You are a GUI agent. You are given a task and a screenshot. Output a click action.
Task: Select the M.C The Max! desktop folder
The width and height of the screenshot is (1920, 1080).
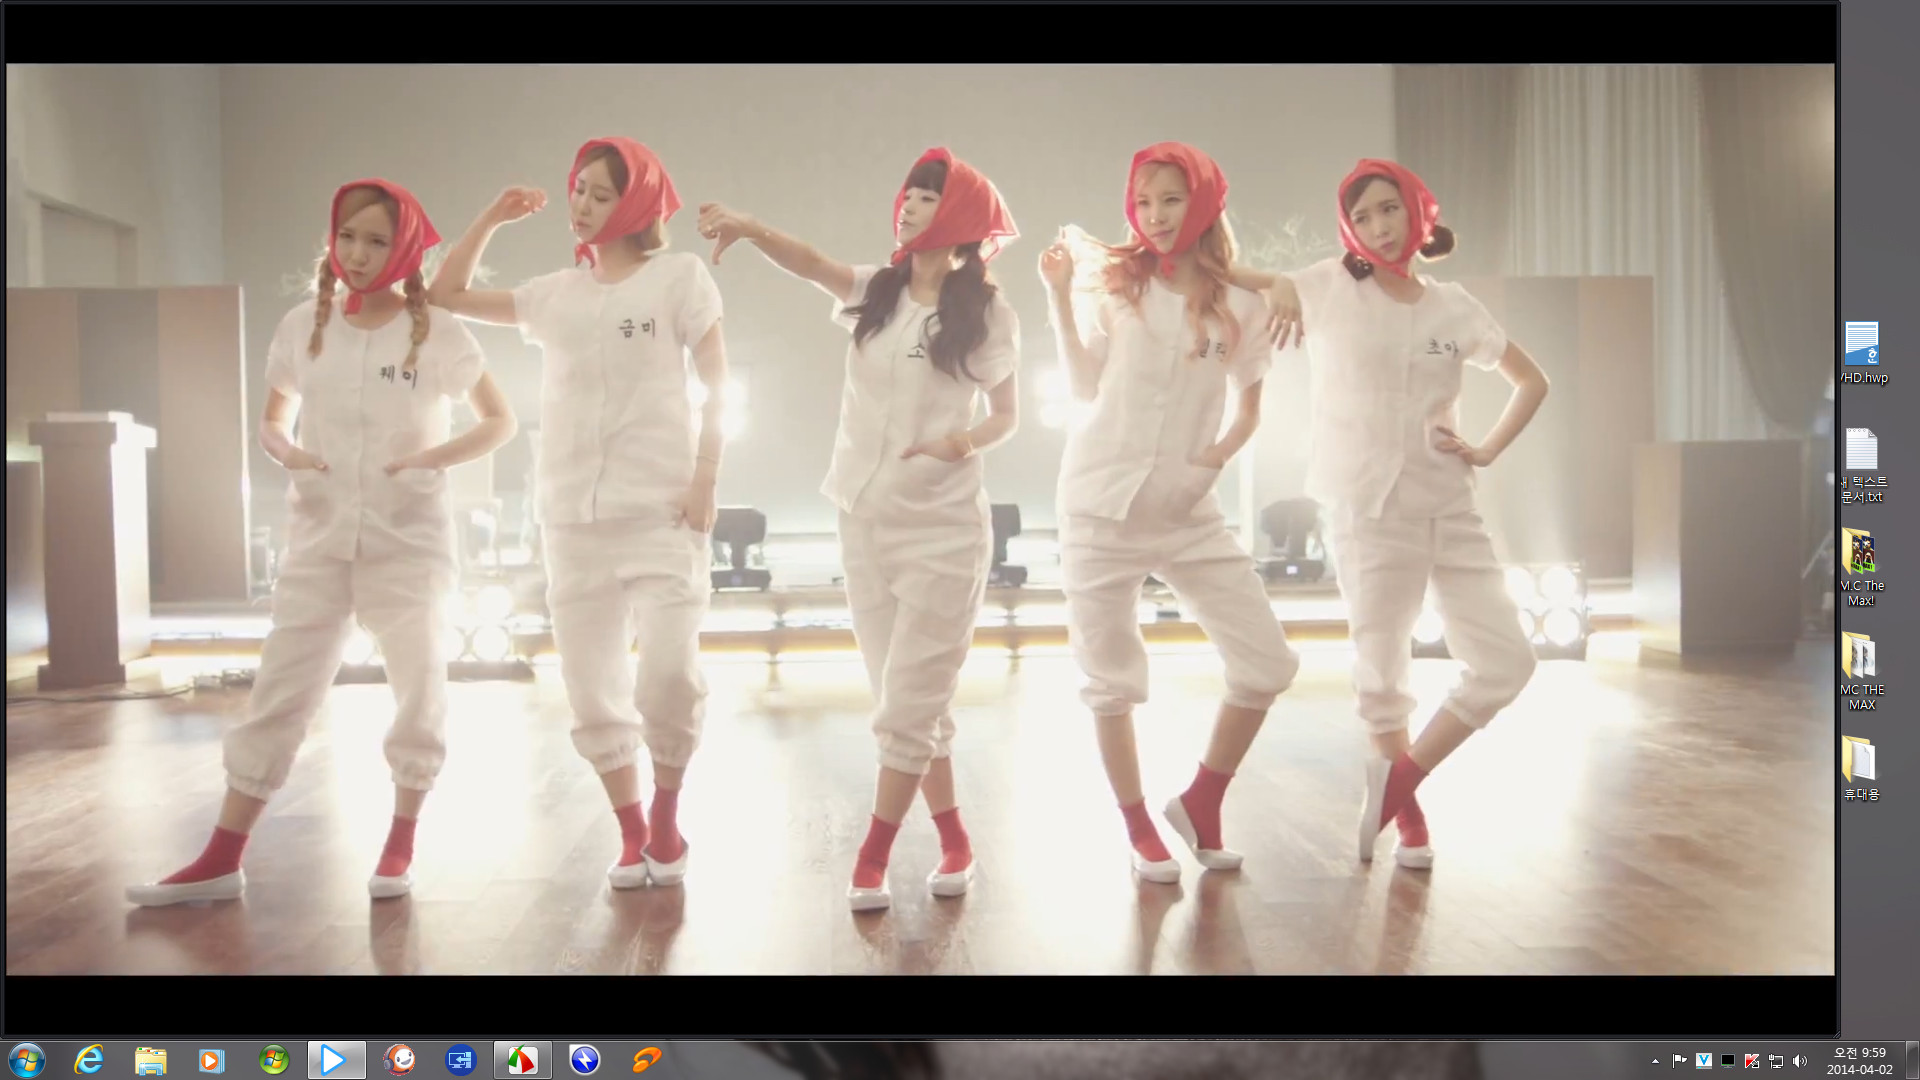1863,568
